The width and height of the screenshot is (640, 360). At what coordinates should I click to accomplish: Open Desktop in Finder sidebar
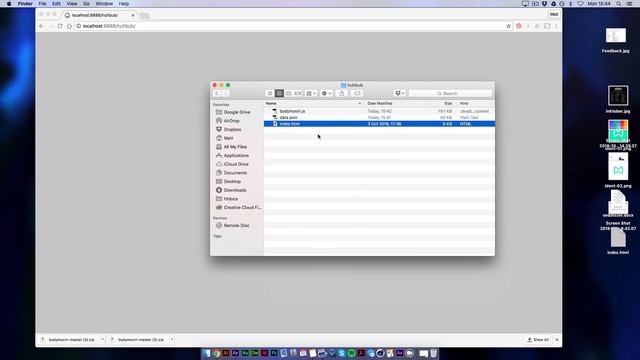point(232,182)
